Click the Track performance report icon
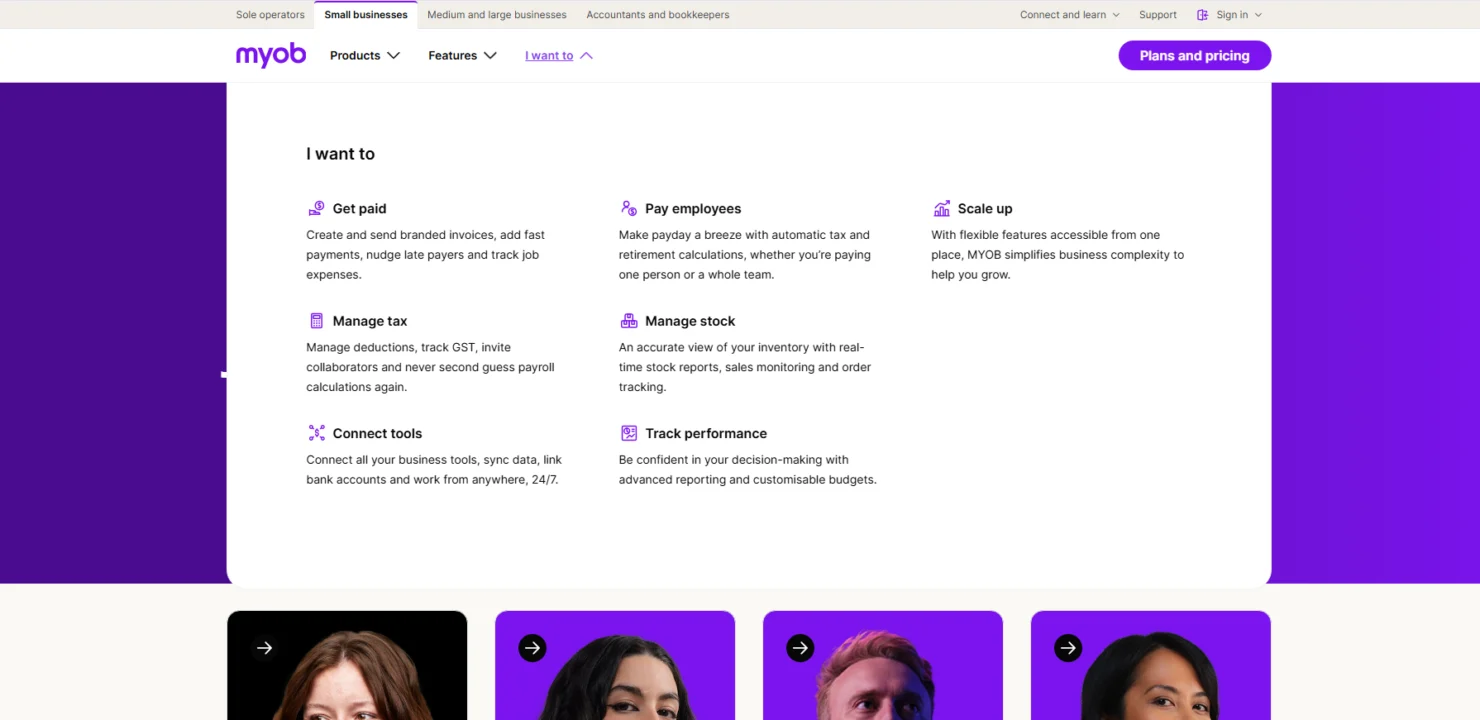 (629, 432)
